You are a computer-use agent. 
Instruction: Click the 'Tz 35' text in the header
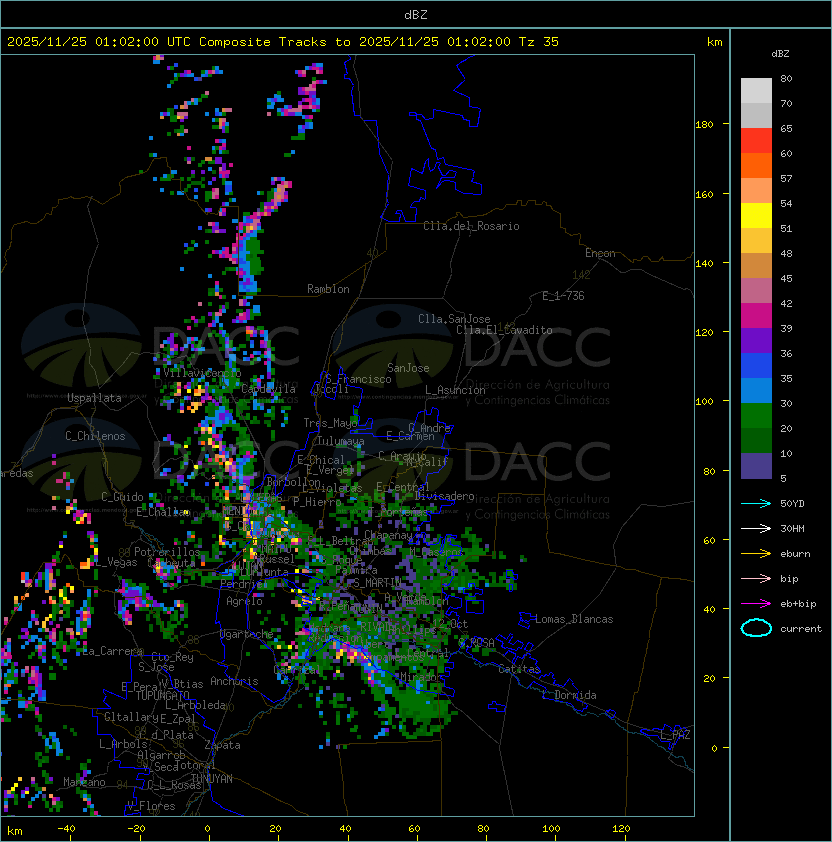[x=539, y=42]
